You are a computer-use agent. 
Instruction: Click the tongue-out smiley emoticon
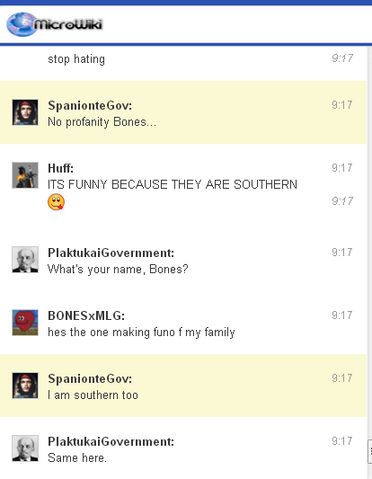pos(56,202)
